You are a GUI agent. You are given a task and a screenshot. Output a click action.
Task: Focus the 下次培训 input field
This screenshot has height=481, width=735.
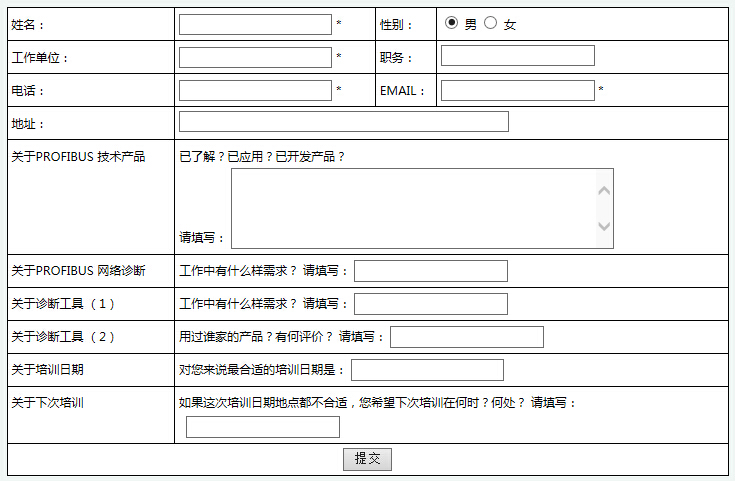262,428
